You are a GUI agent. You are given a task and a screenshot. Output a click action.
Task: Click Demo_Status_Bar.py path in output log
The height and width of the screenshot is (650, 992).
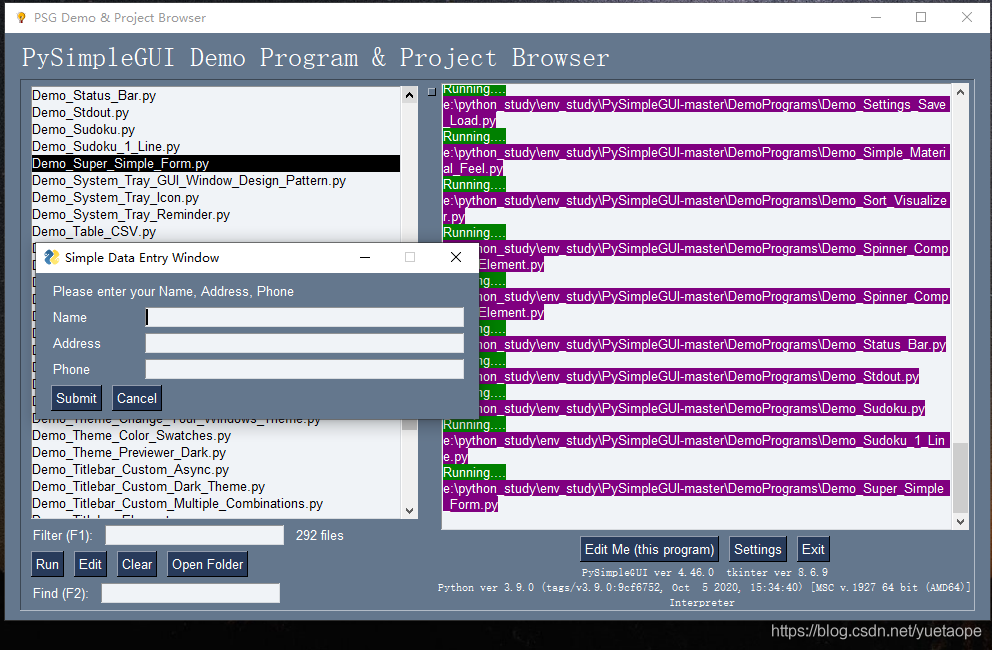712,344
